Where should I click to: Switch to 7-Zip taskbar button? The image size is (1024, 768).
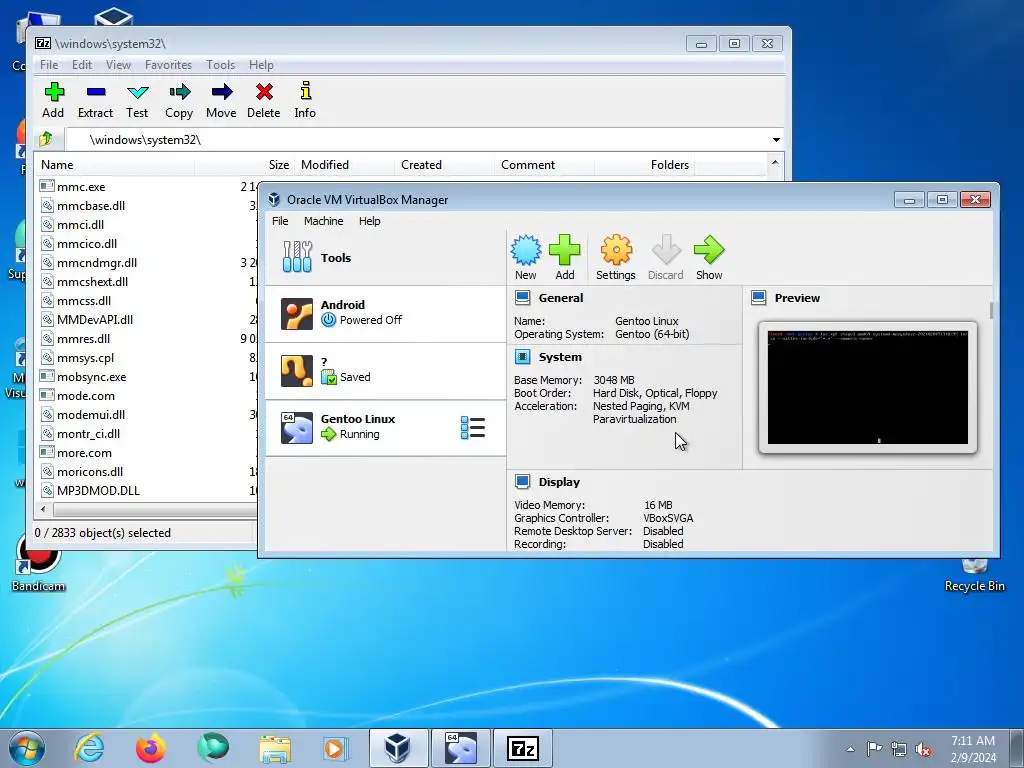(x=522, y=748)
